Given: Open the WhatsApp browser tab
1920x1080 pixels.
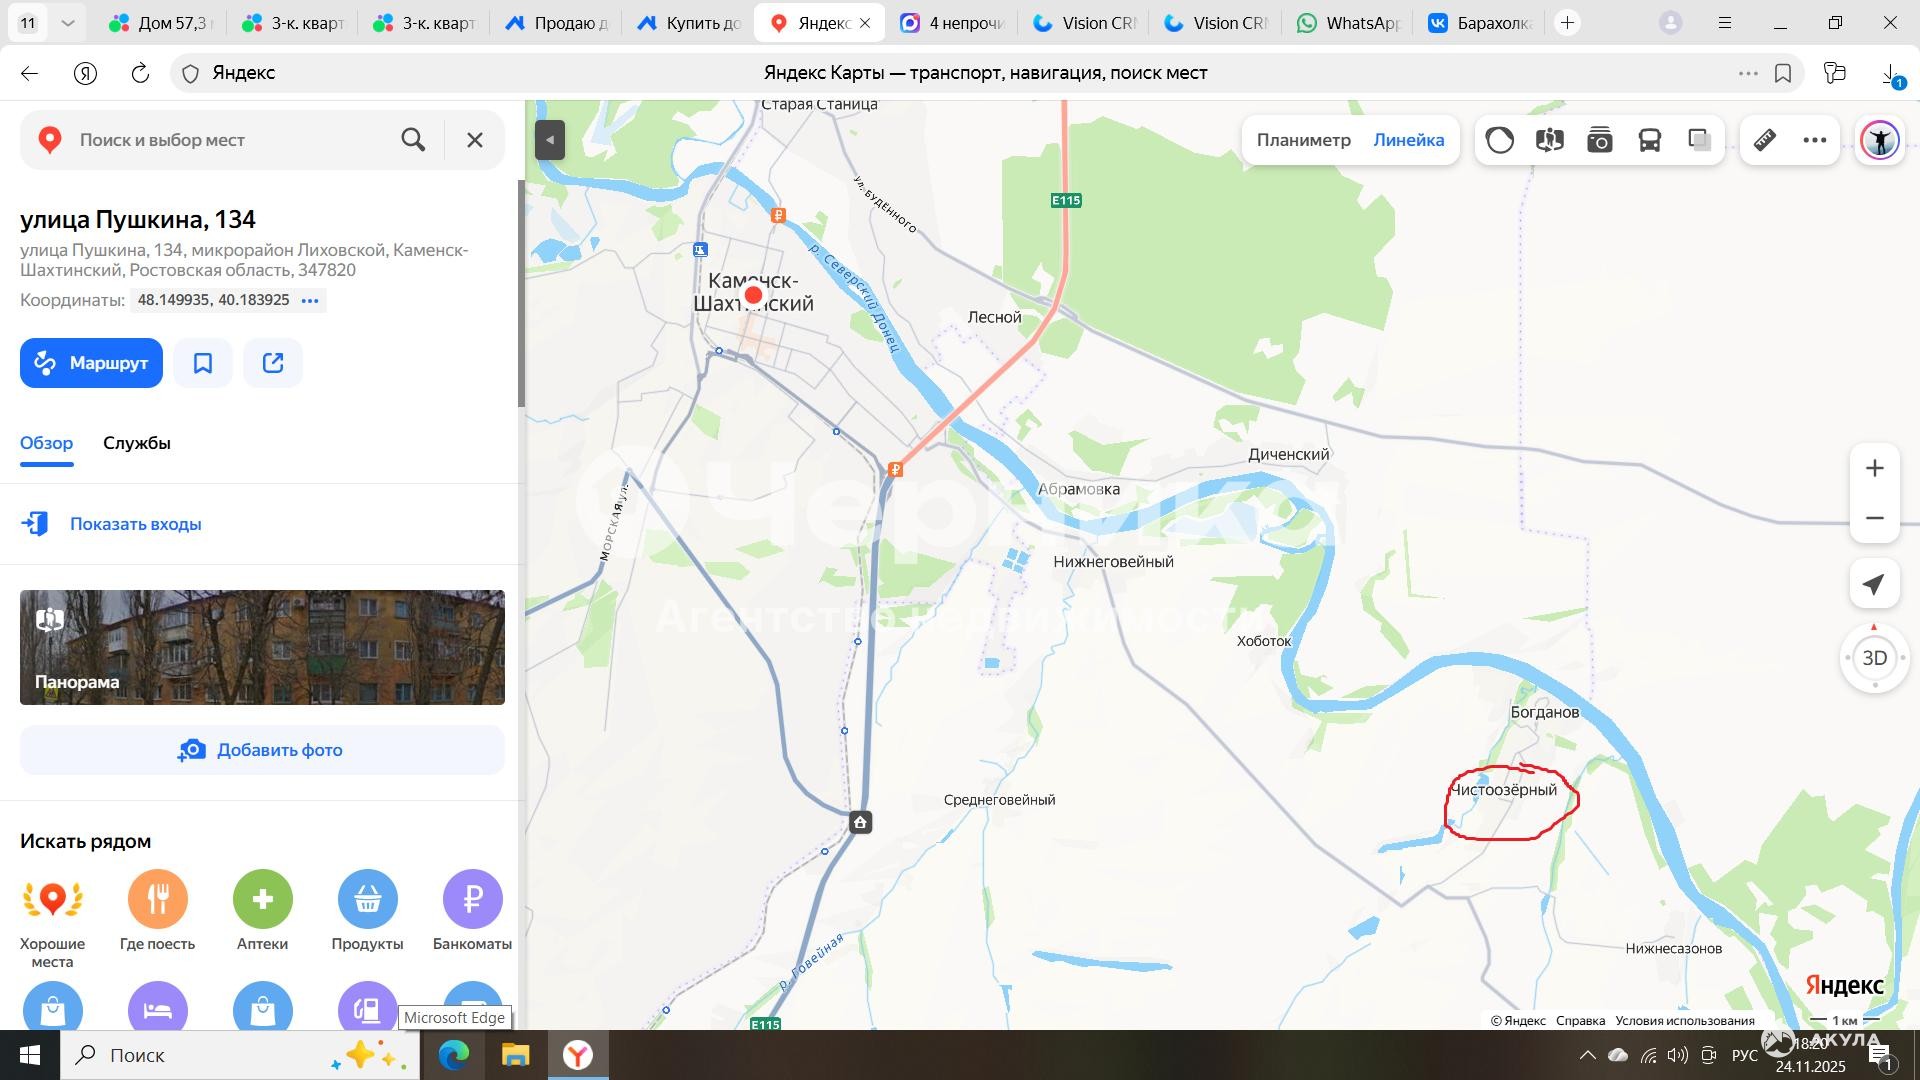Looking at the screenshot, I should 1347,23.
